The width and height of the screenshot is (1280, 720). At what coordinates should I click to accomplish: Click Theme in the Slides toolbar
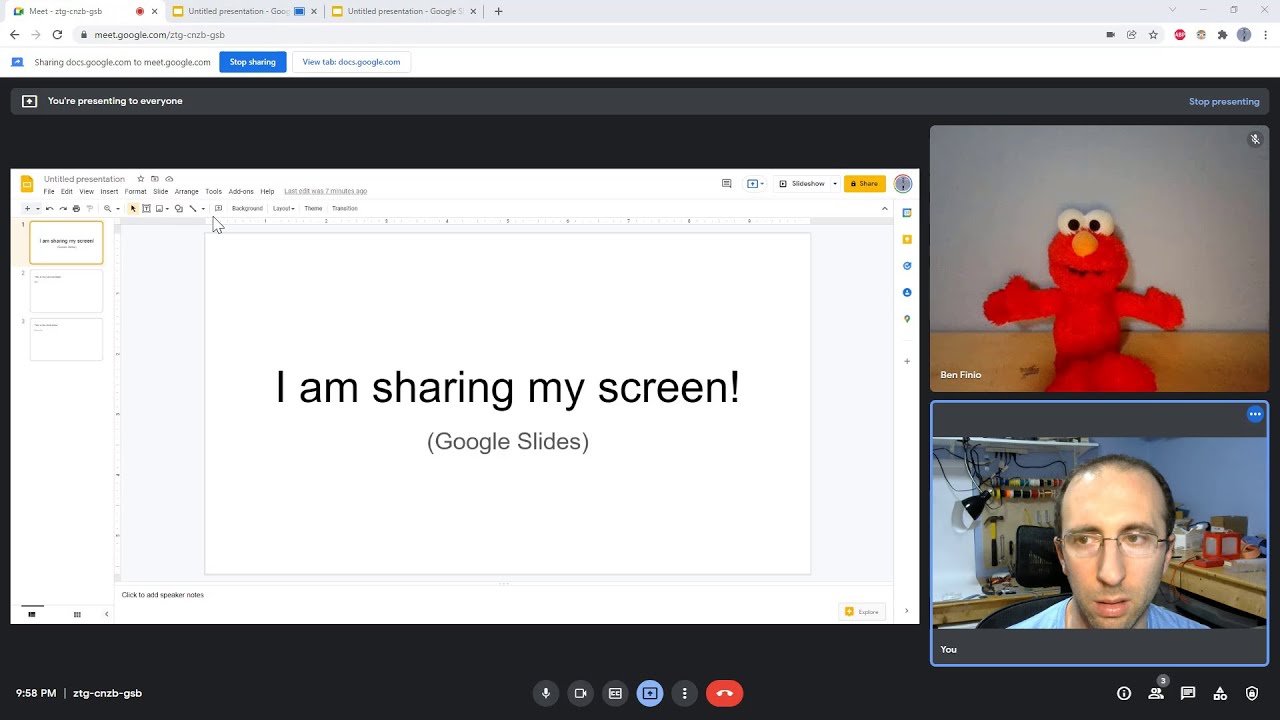(313, 208)
